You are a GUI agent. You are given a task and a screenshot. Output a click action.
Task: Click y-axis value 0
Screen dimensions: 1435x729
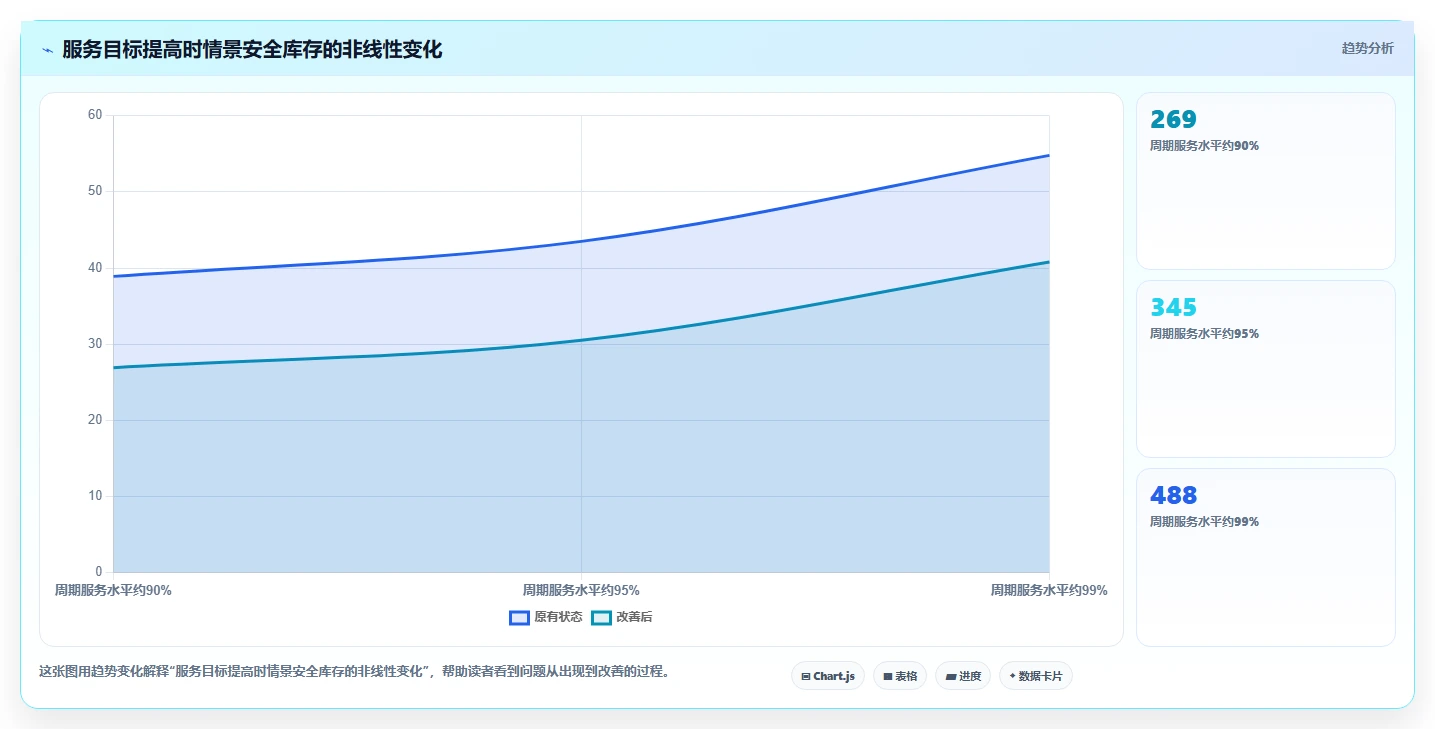(99, 572)
